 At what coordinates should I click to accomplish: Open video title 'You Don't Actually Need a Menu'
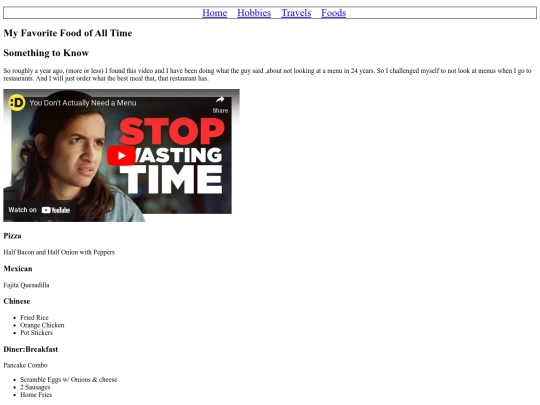(83, 103)
